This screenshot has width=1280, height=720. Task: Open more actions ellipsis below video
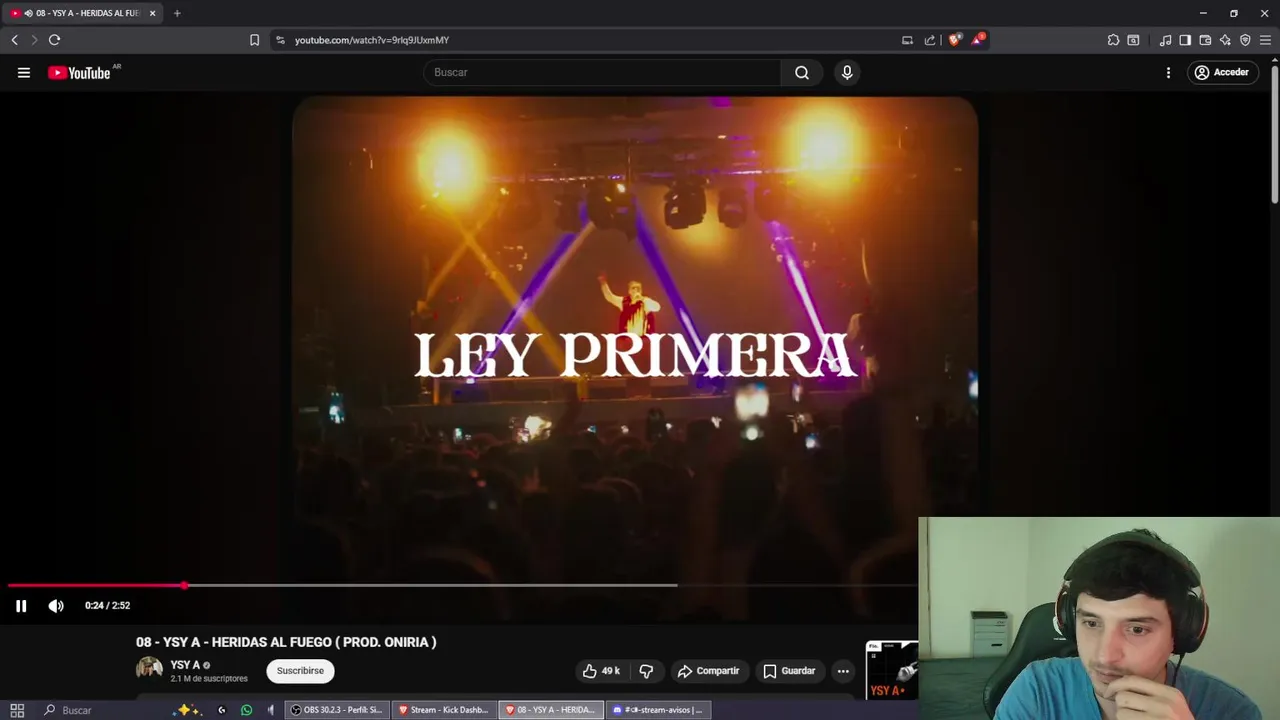pos(843,671)
